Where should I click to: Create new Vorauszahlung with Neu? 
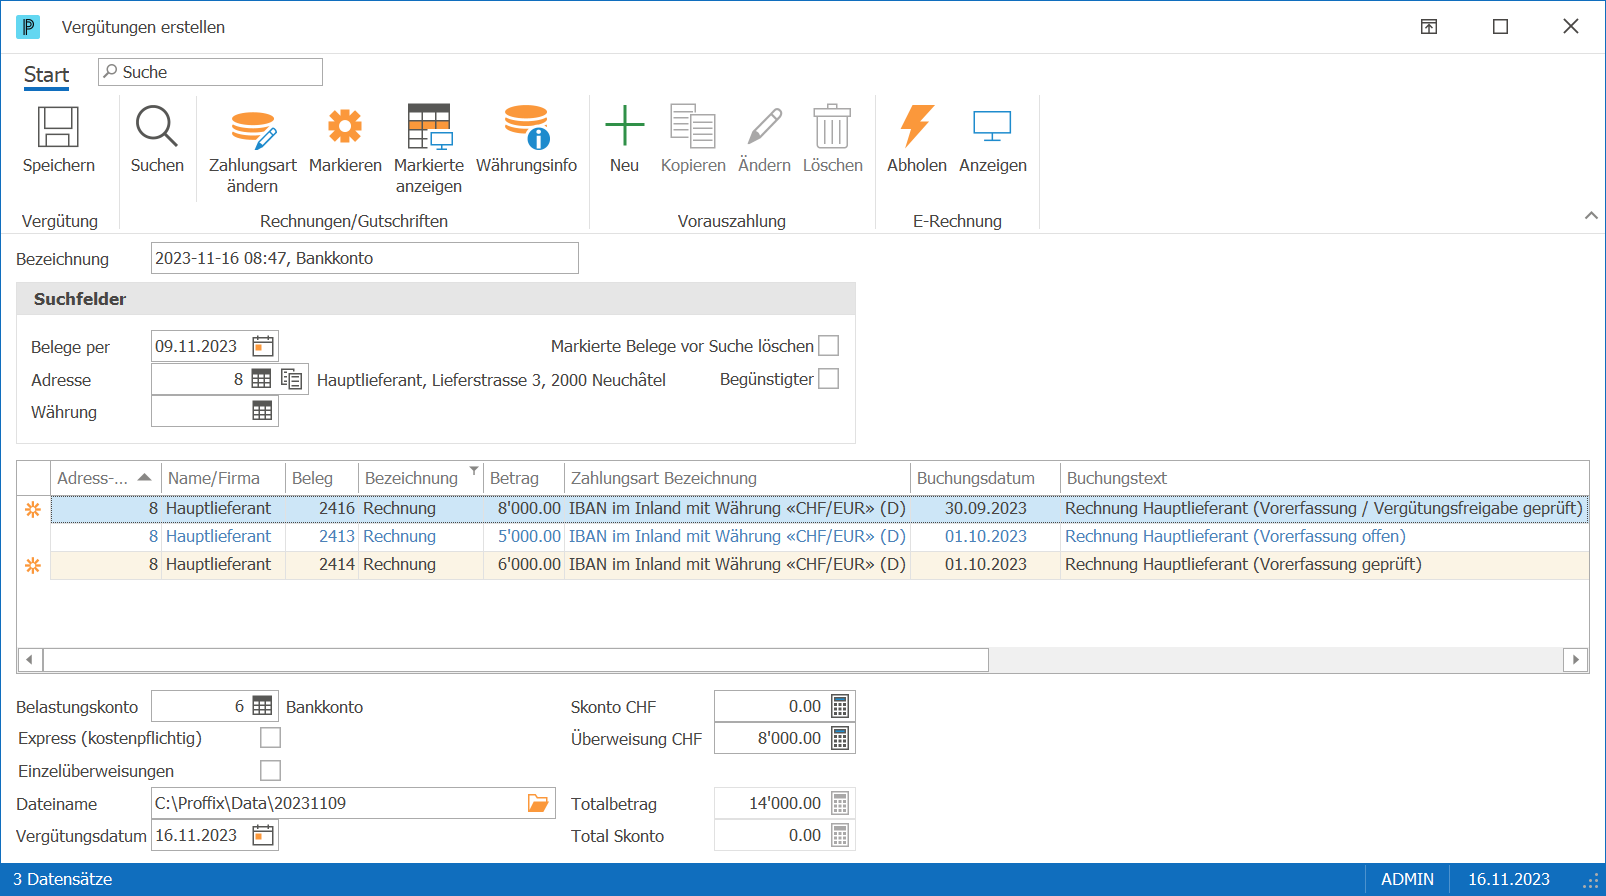tap(624, 138)
